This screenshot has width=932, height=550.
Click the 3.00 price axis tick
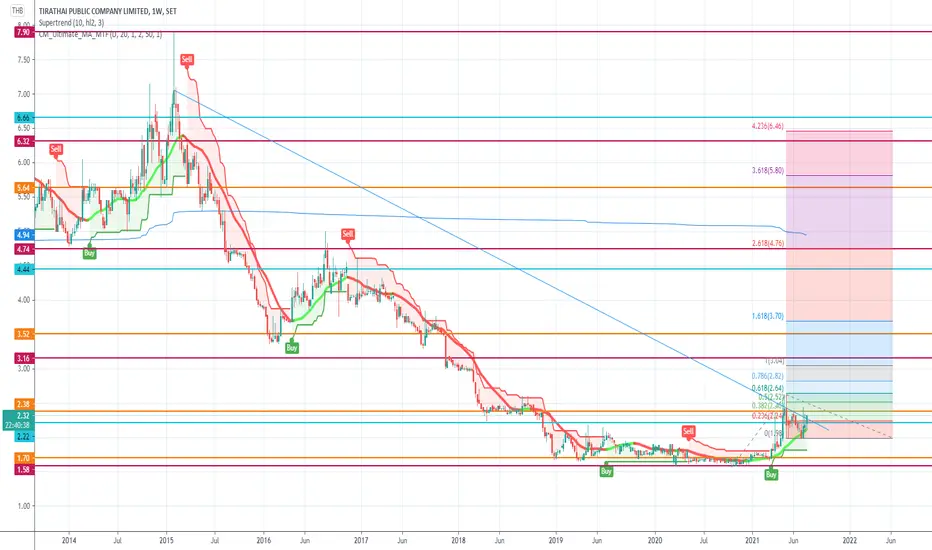coord(24,369)
